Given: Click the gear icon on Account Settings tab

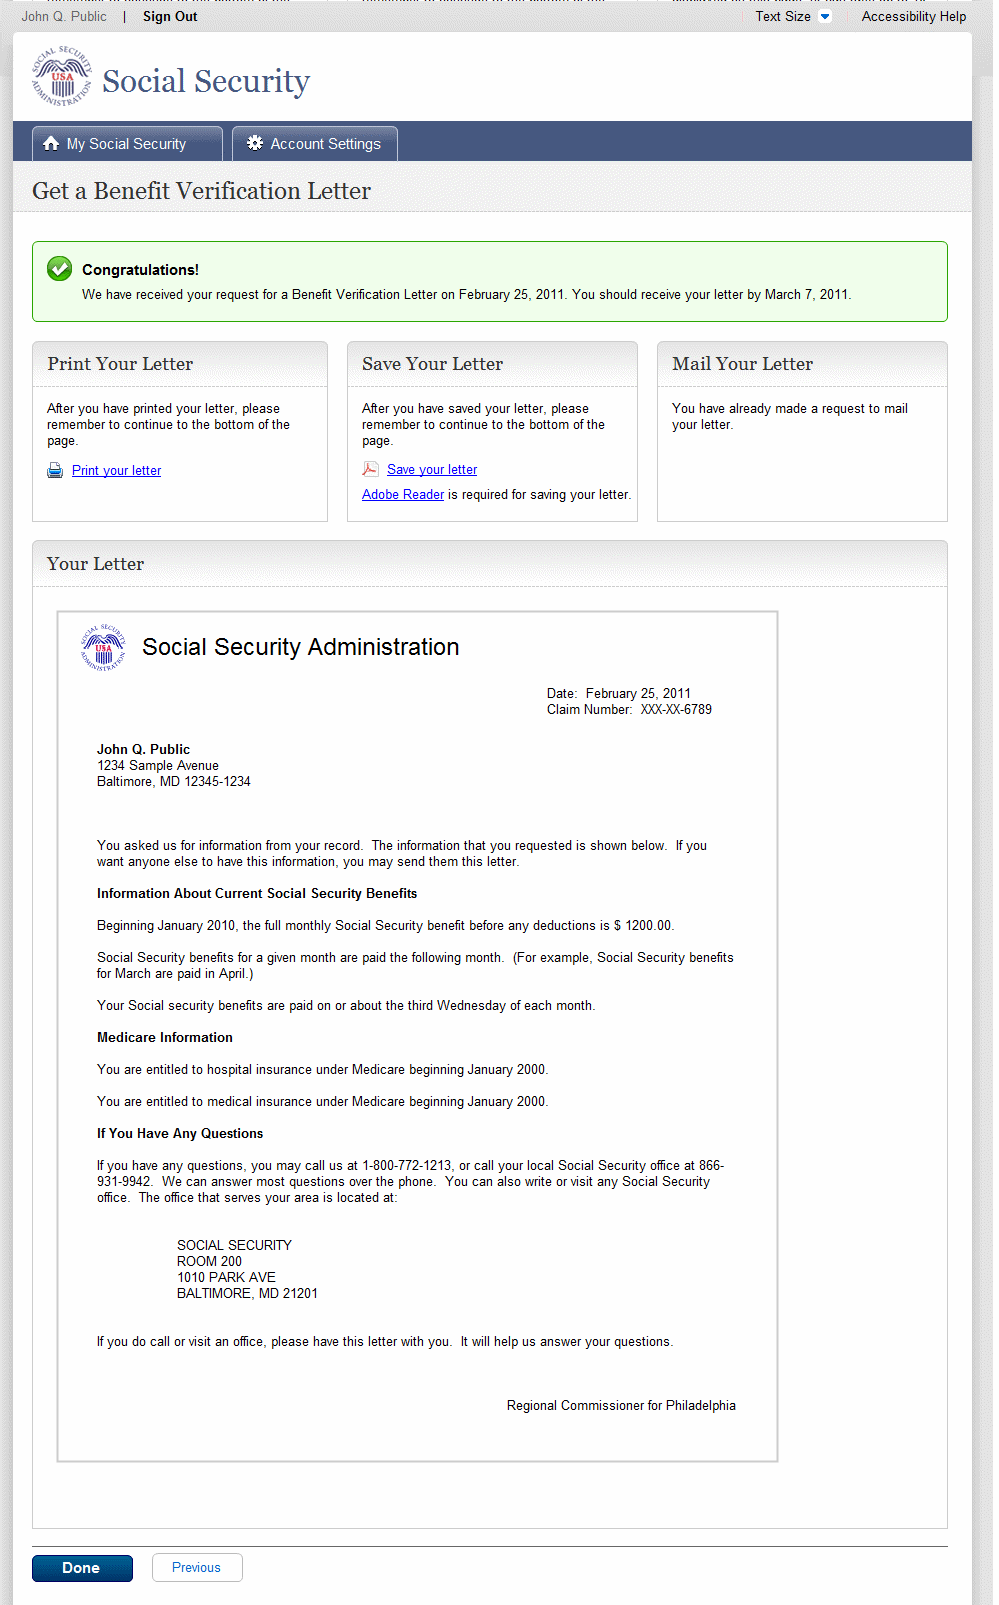Looking at the screenshot, I should pos(255,143).
